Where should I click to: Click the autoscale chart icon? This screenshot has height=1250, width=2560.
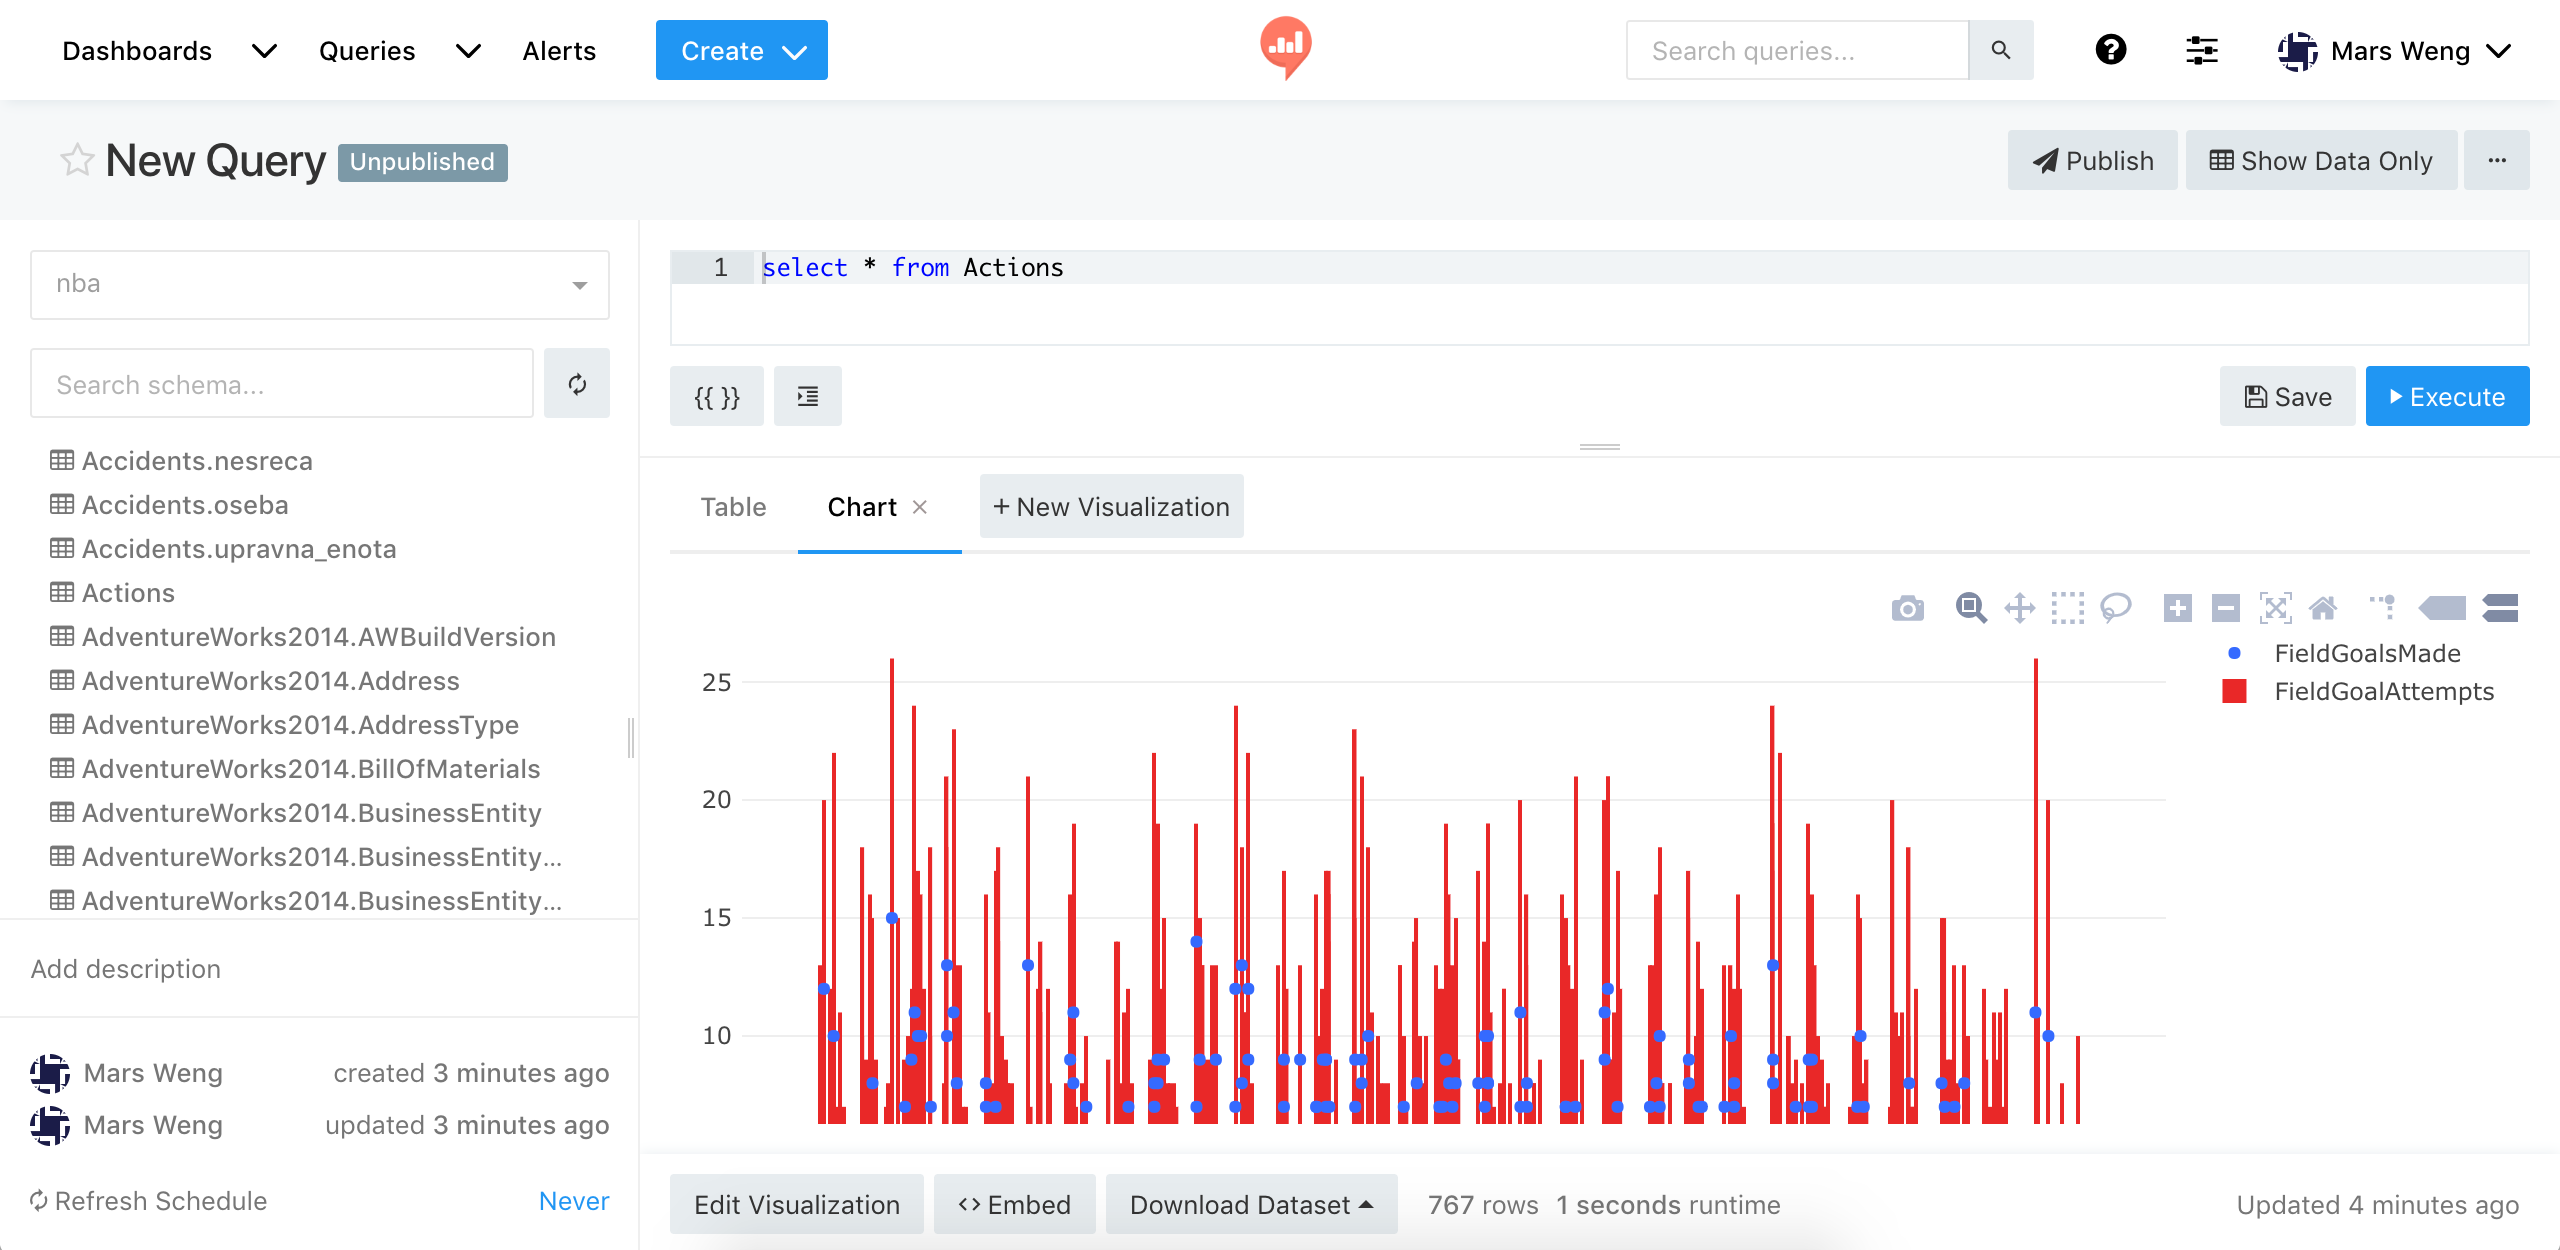coord(2275,608)
